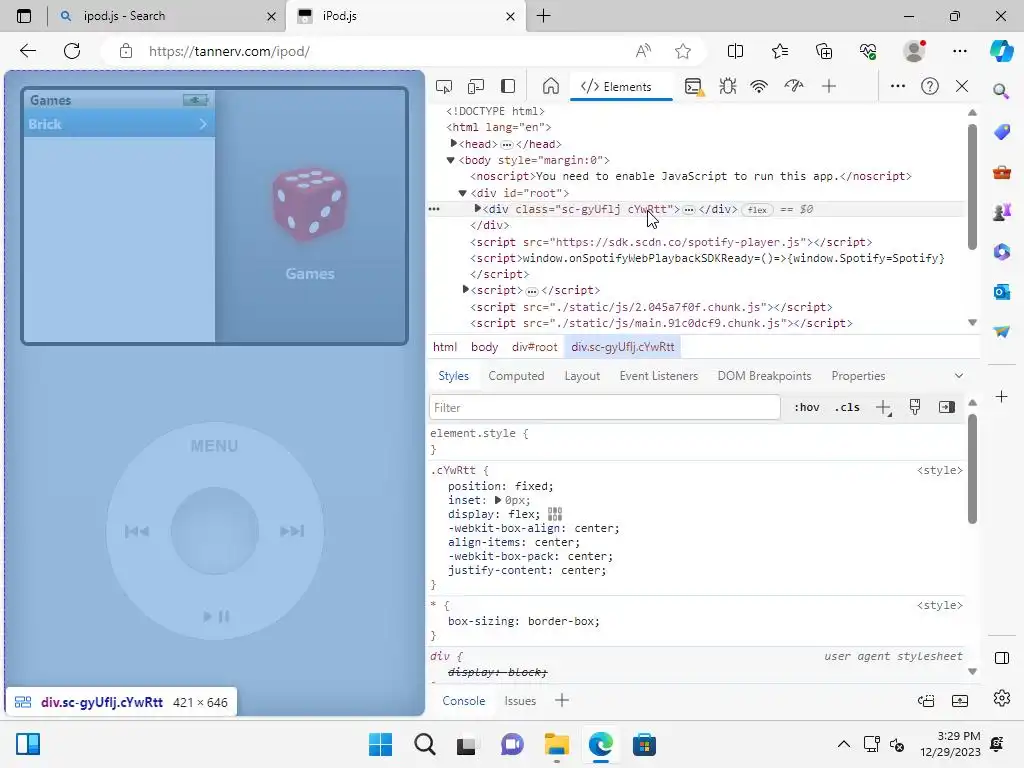Viewport: 1024px width, 768px height.
Task: Open Microsoft Store from the taskbar
Action: pos(644,744)
